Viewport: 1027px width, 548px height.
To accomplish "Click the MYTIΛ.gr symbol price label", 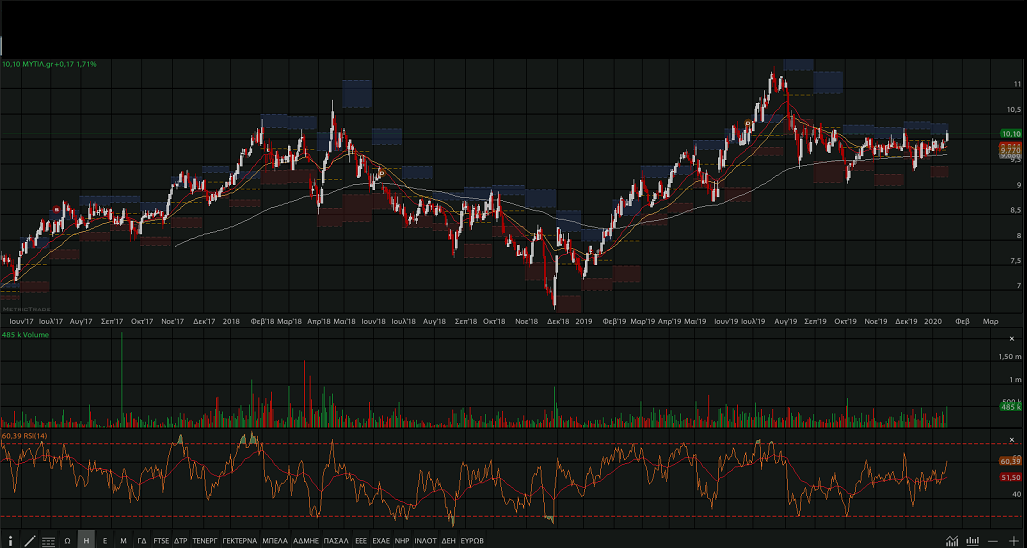I will 49,64.
